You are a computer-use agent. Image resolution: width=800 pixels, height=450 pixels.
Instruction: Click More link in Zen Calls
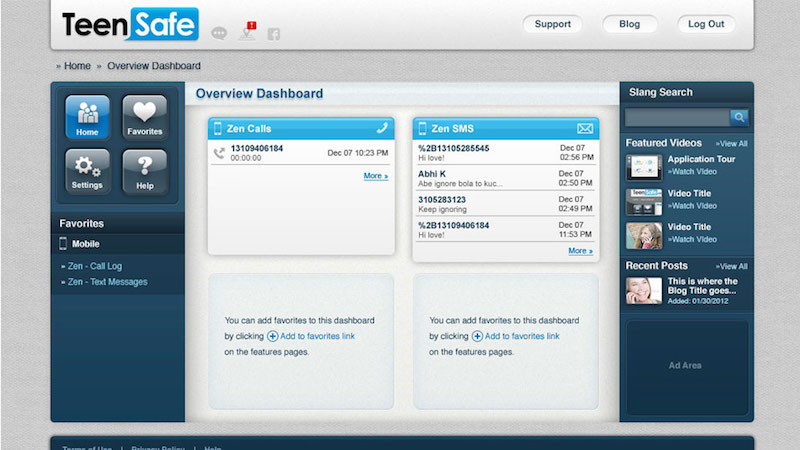[375, 176]
